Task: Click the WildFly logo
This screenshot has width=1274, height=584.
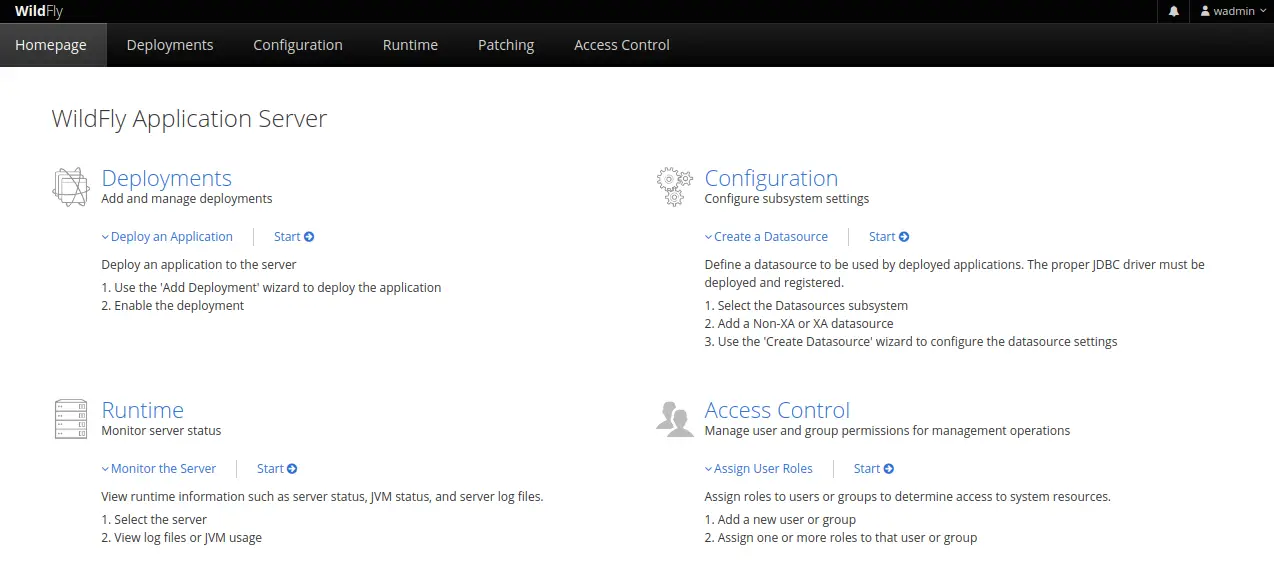Action: point(39,11)
